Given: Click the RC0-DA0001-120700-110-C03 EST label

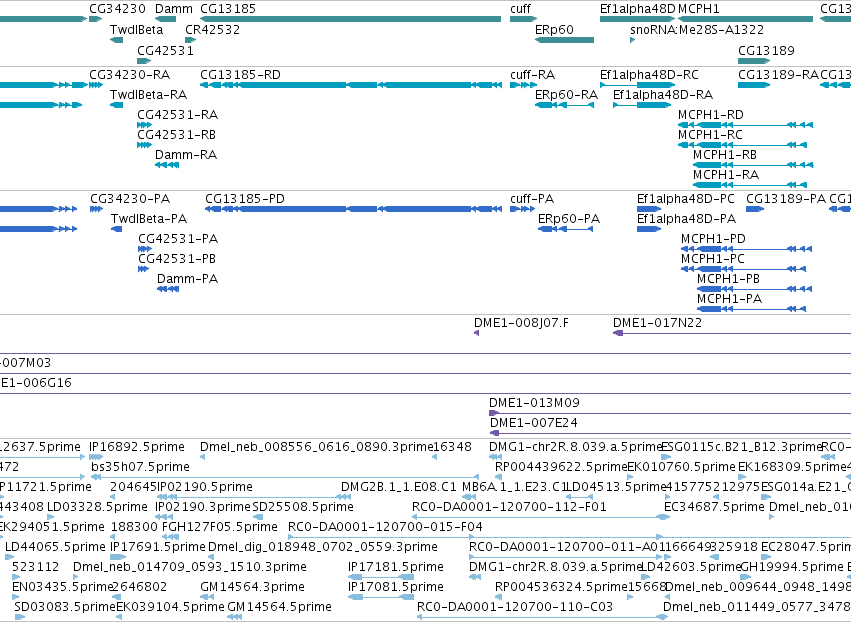Looking at the screenshot, I should [515, 607].
